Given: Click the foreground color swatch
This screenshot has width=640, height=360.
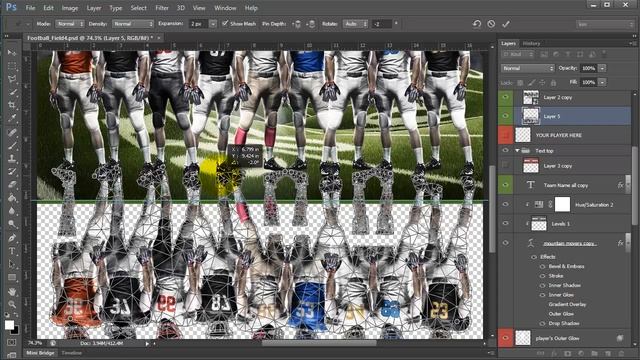Looking at the screenshot, I should pyautogui.click(x=9, y=325).
